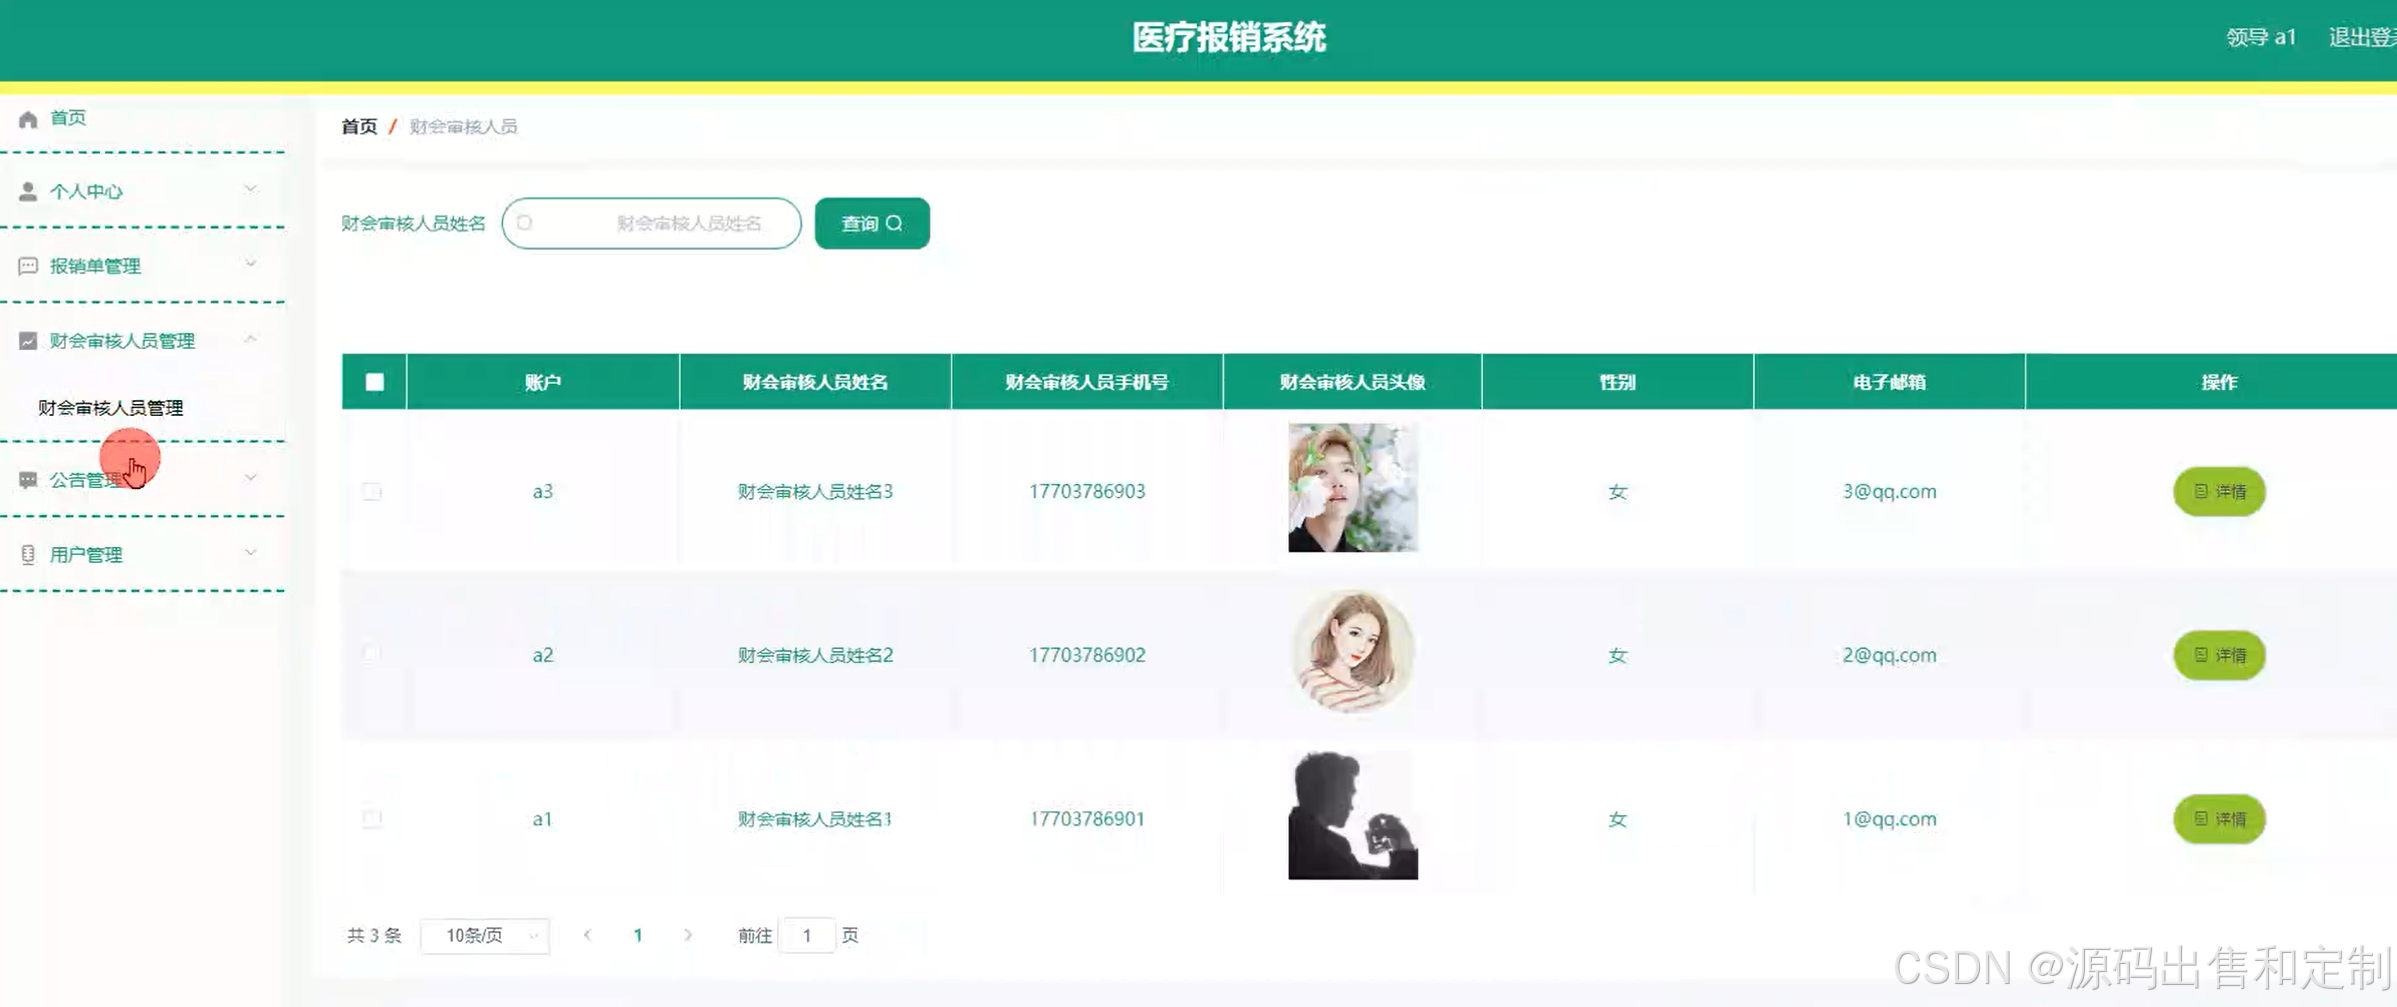Check the row checkbox for account a2

pos(372,654)
